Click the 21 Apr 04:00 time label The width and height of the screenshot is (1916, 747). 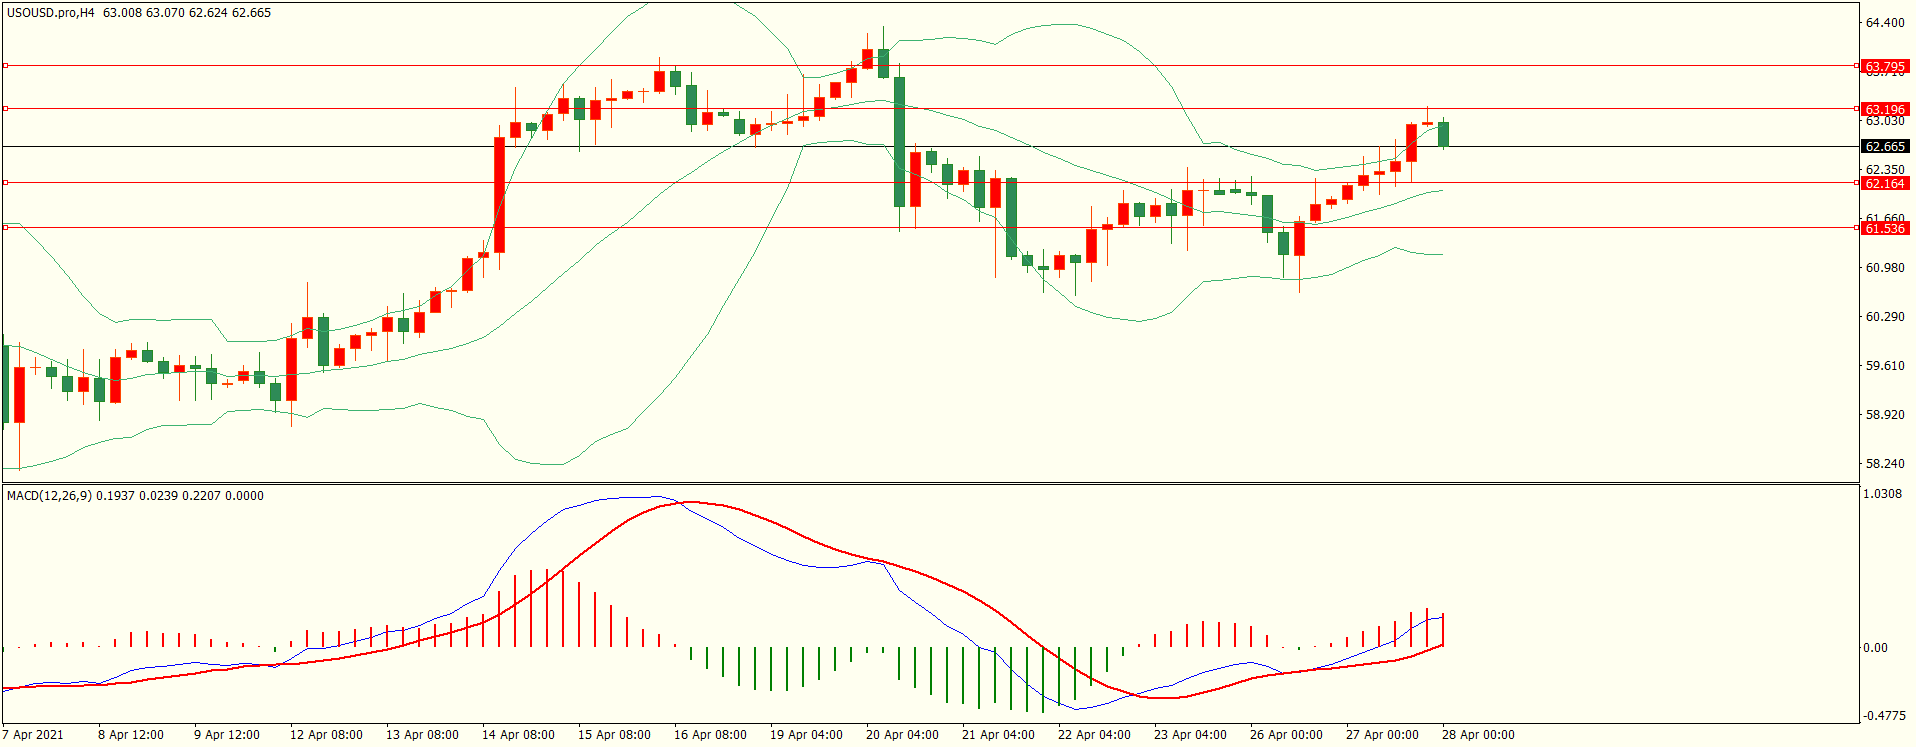(998, 735)
